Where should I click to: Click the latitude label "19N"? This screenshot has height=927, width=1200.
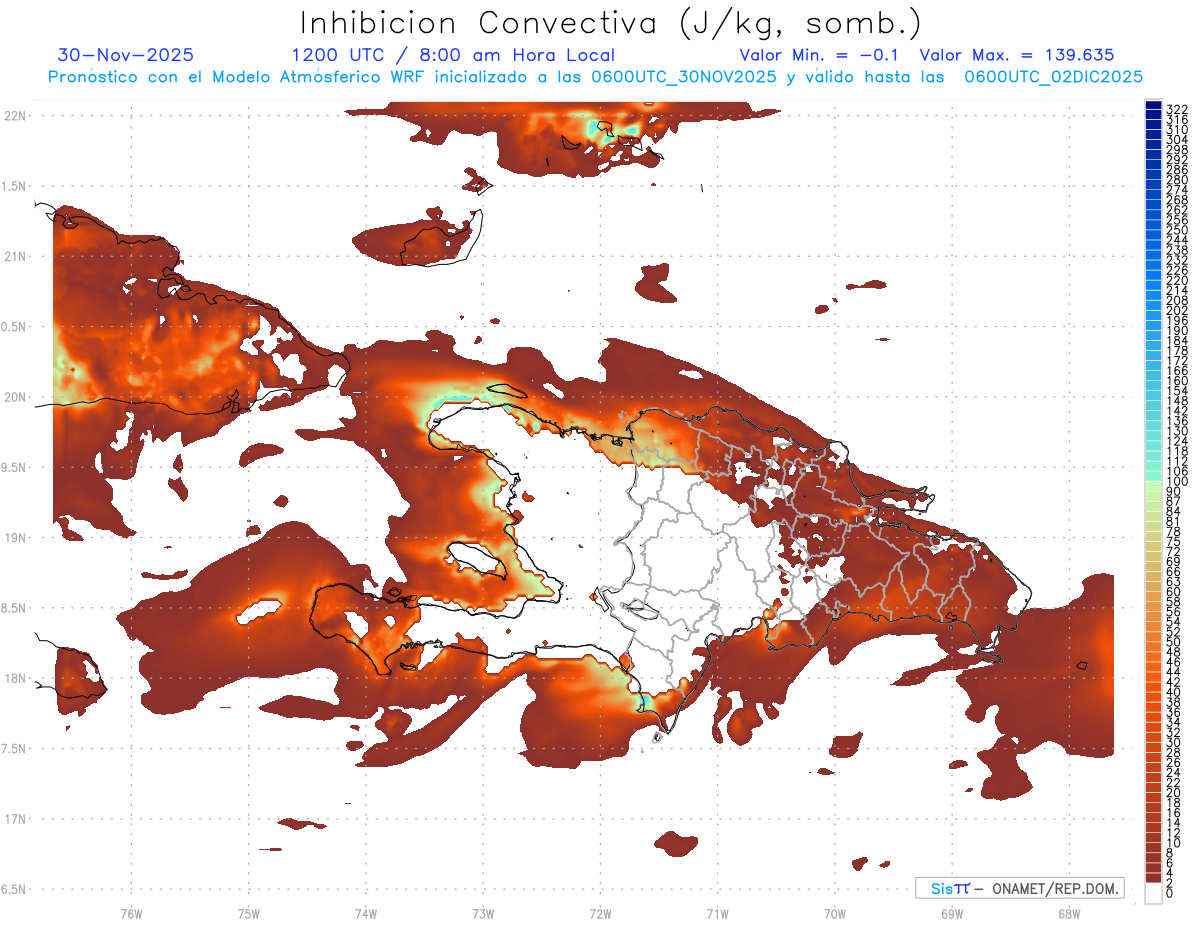tap(16, 537)
